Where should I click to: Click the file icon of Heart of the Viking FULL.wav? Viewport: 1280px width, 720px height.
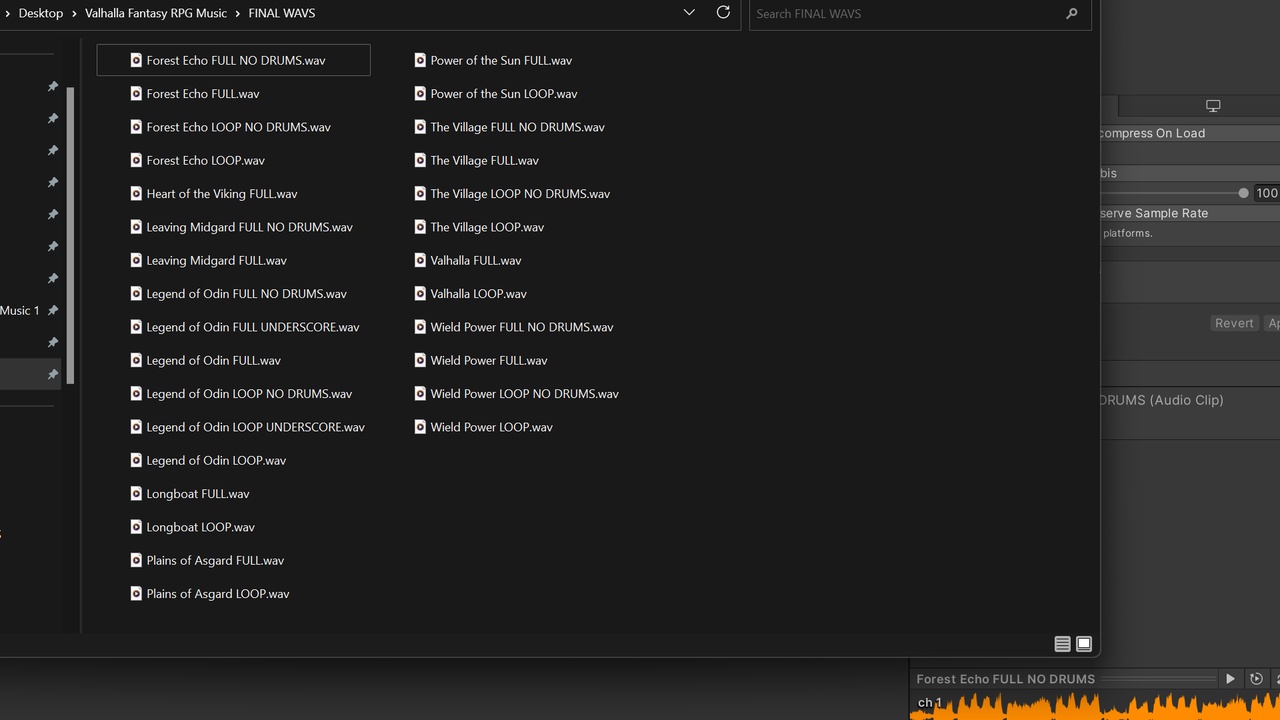click(136, 194)
